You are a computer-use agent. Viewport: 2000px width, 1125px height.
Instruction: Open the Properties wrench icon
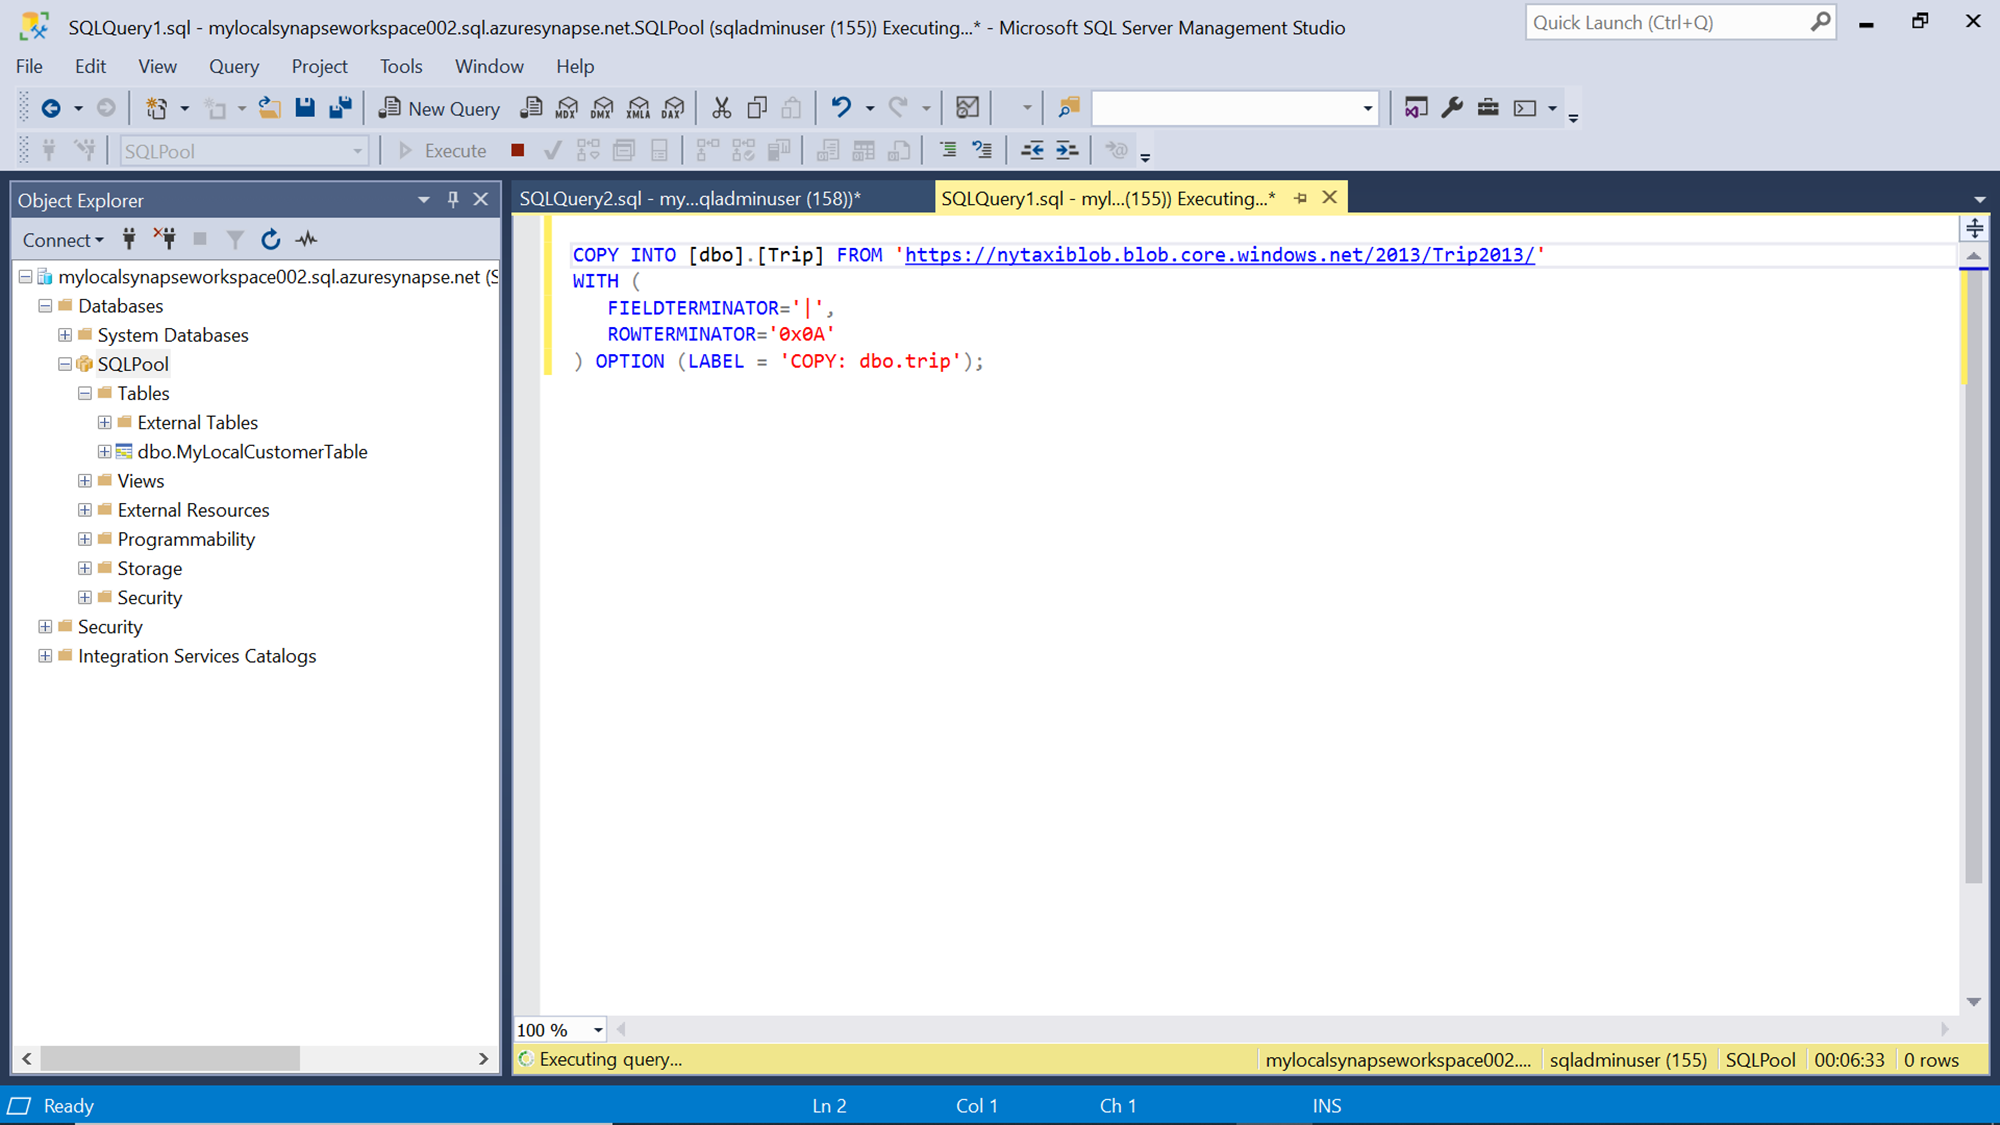click(1452, 108)
